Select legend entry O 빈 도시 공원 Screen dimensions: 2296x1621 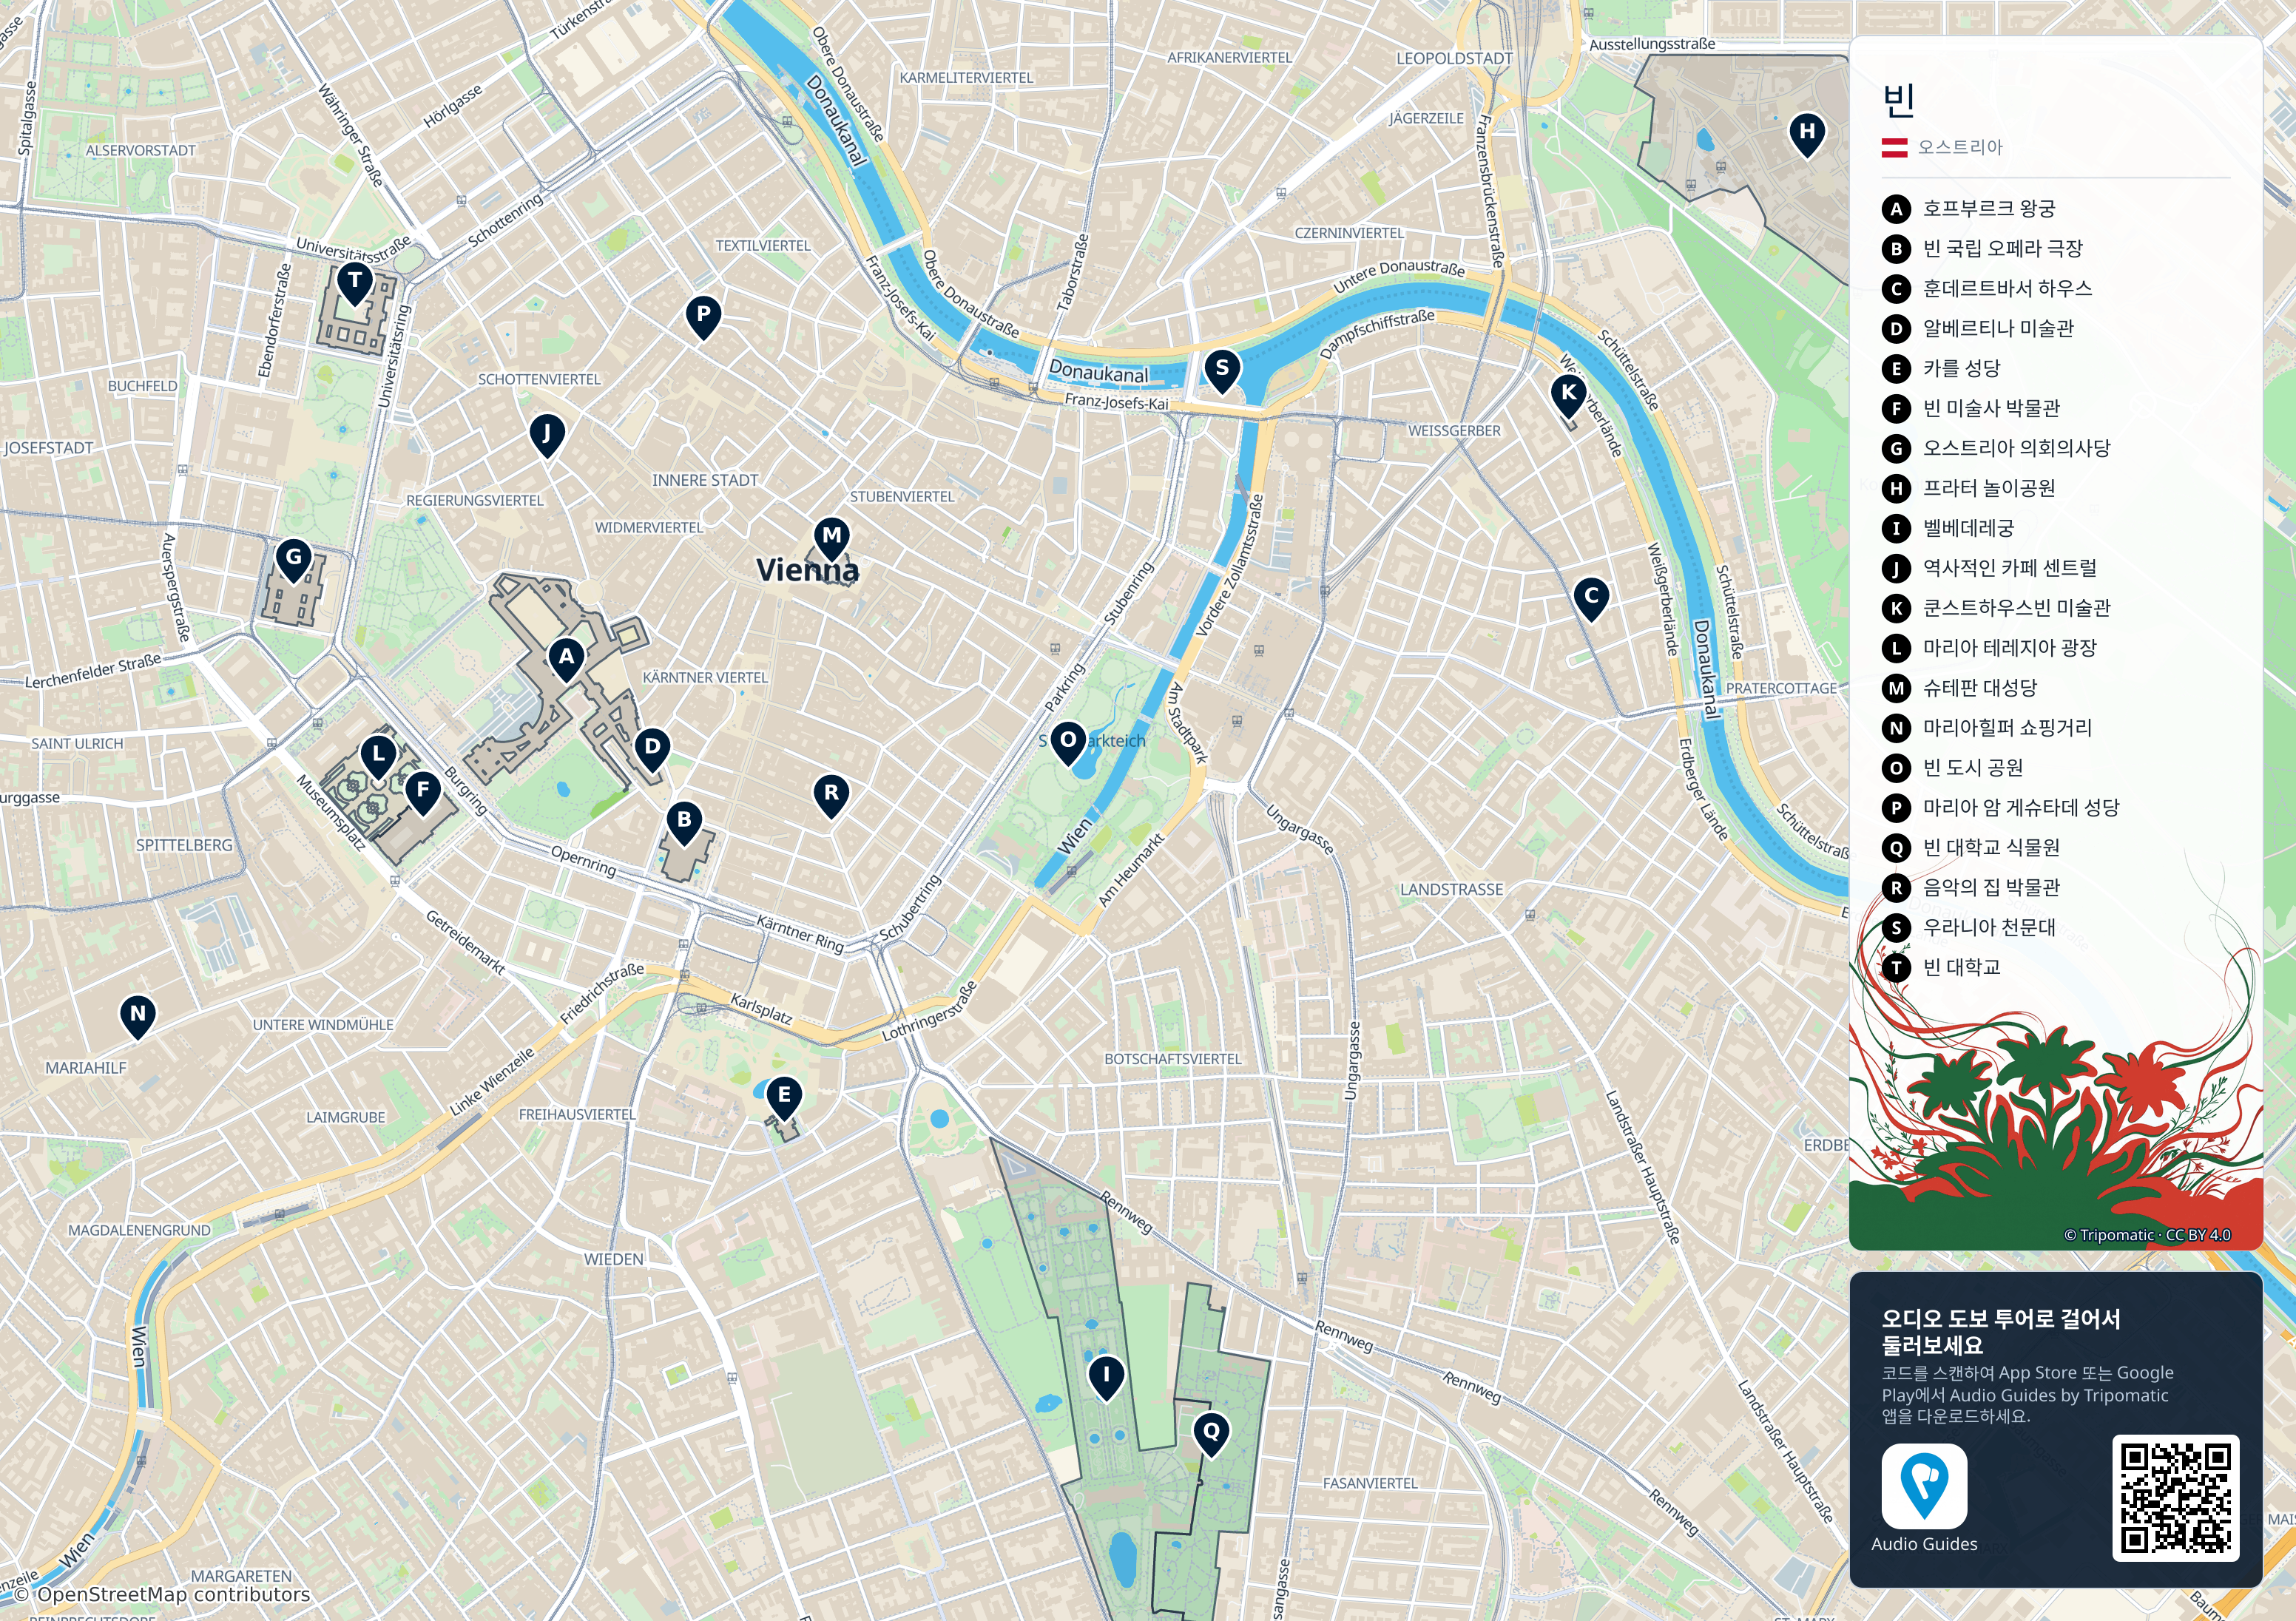[1952, 768]
